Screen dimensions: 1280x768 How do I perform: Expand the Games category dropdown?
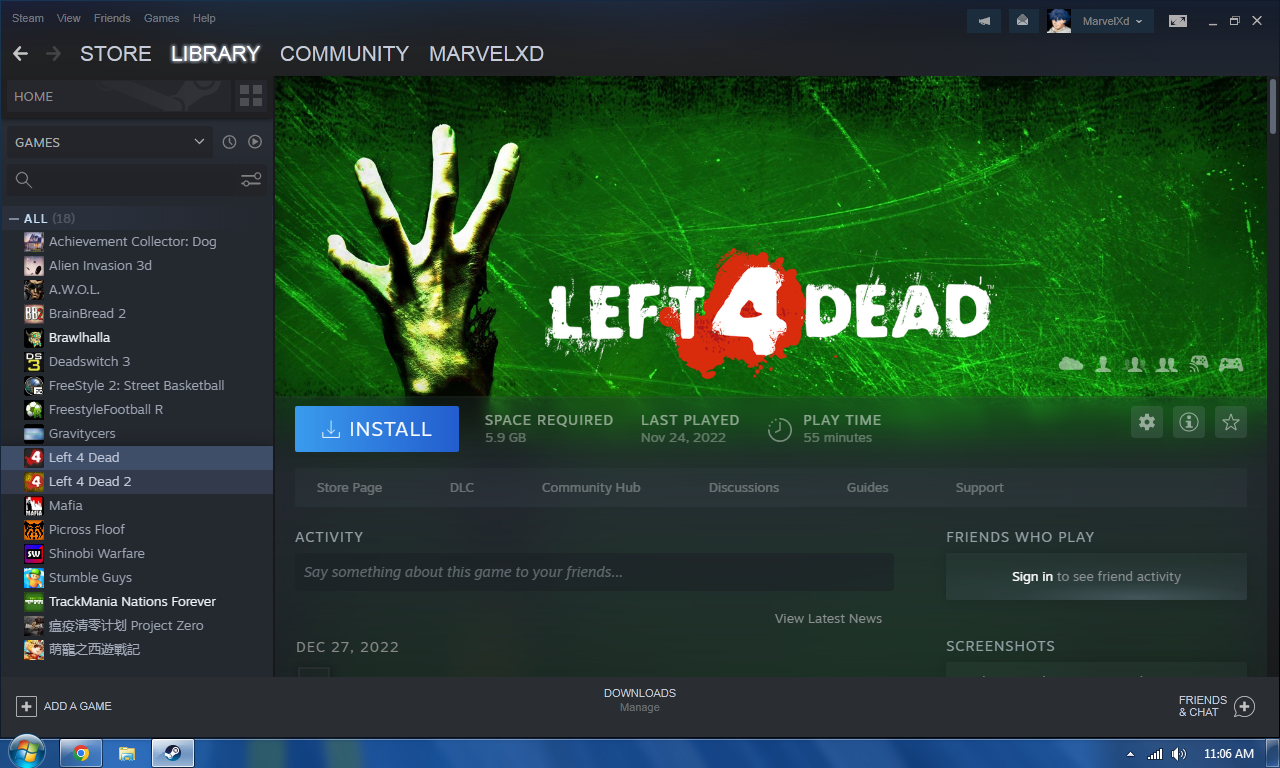pos(109,142)
